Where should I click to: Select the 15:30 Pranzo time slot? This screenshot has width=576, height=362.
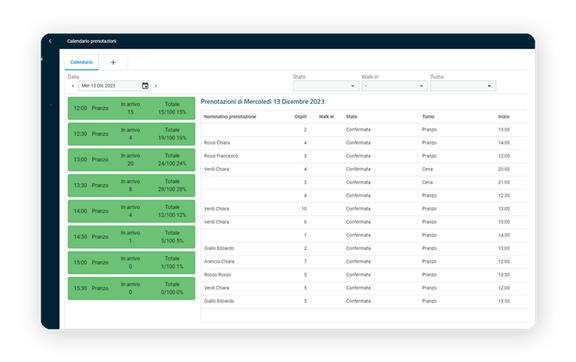tap(132, 288)
